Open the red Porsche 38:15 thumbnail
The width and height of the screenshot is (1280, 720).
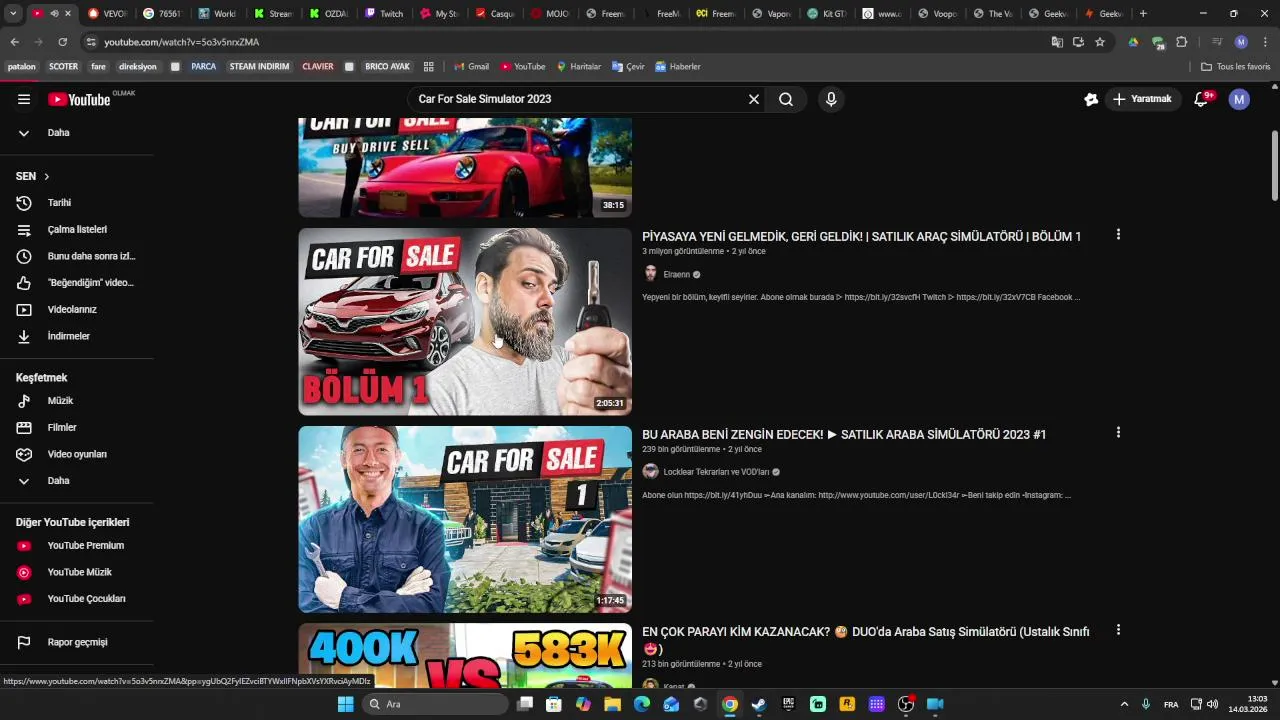click(465, 168)
